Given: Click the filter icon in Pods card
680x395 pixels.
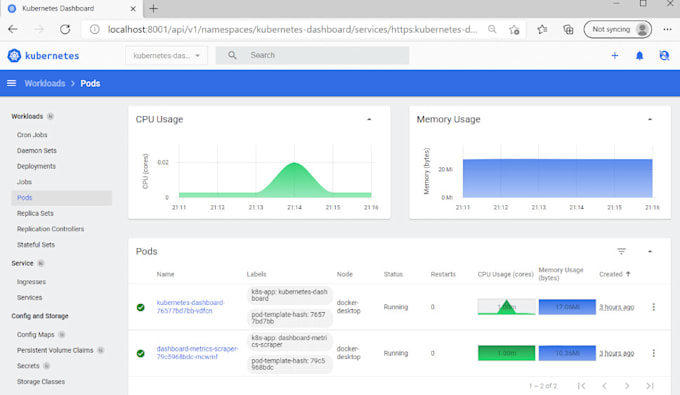Looking at the screenshot, I should click(621, 251).
